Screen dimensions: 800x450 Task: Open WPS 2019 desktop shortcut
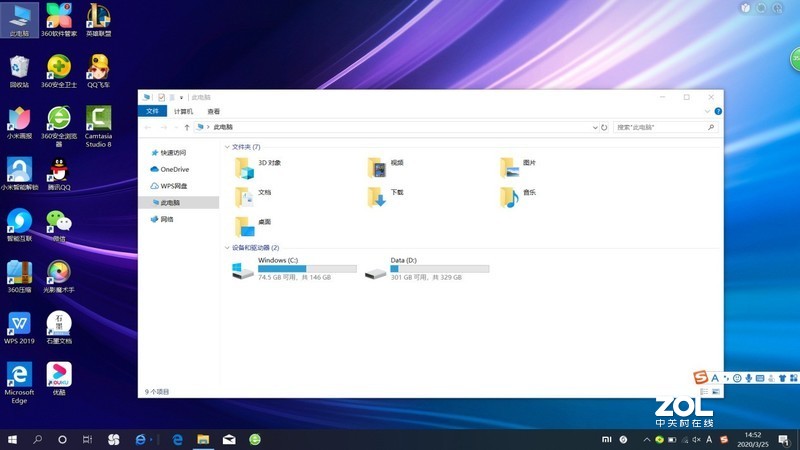point(19,325)
